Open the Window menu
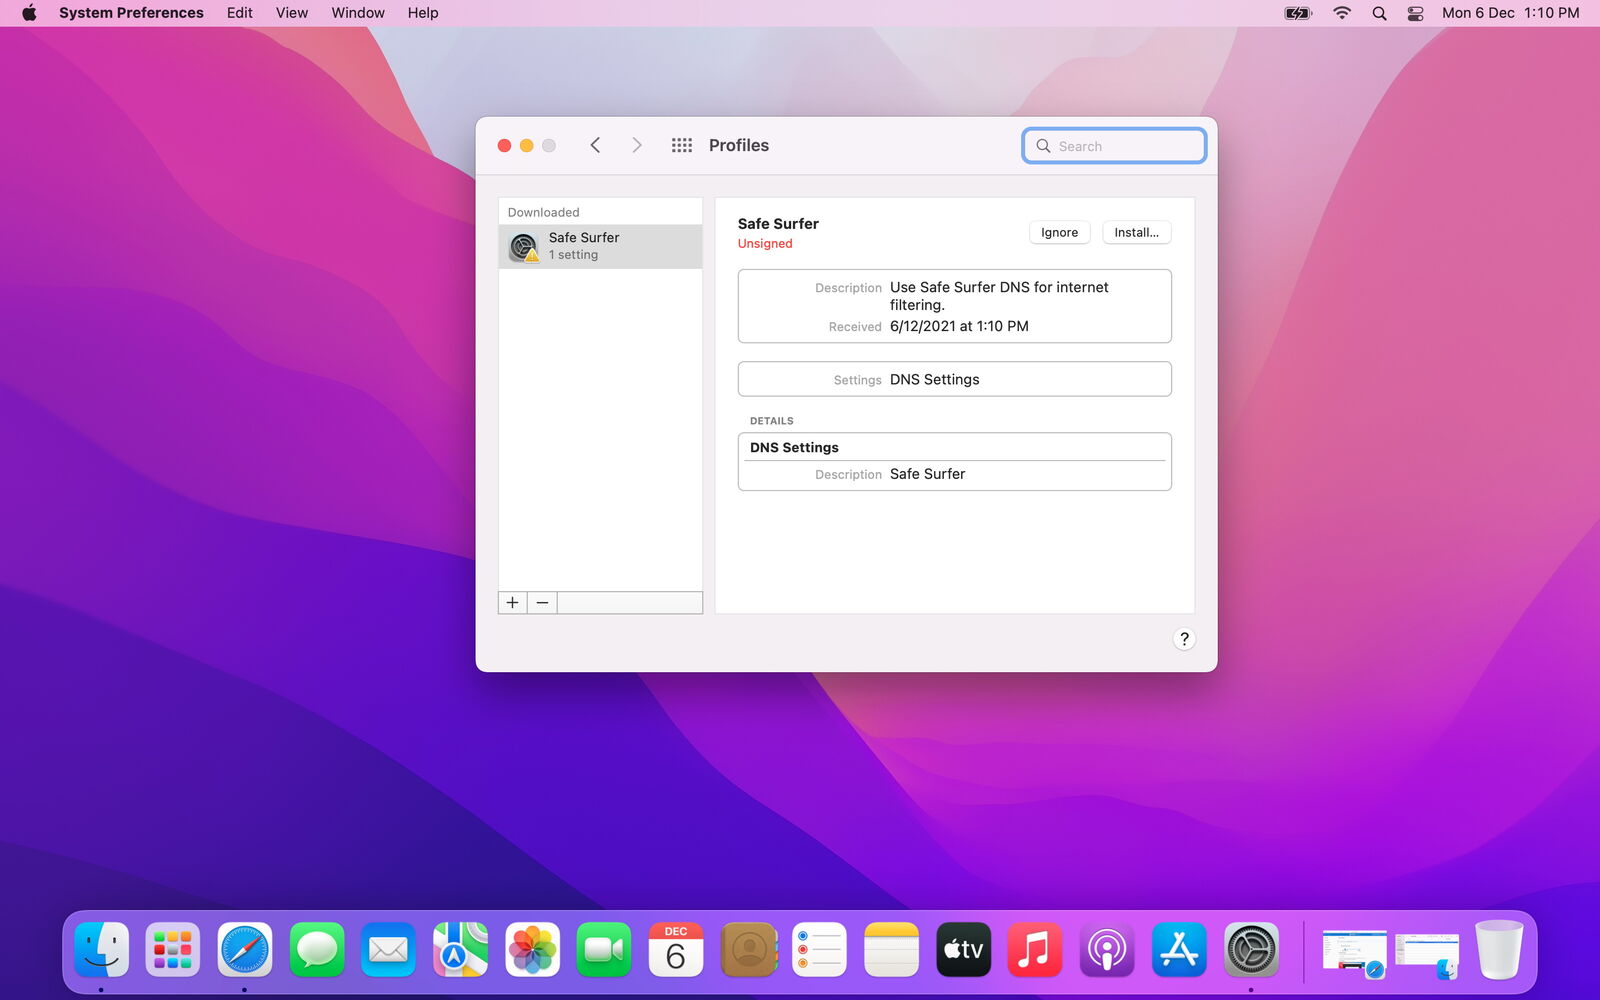The width and height of the screenshot is (1600, 1000). (x=358, y=13)
